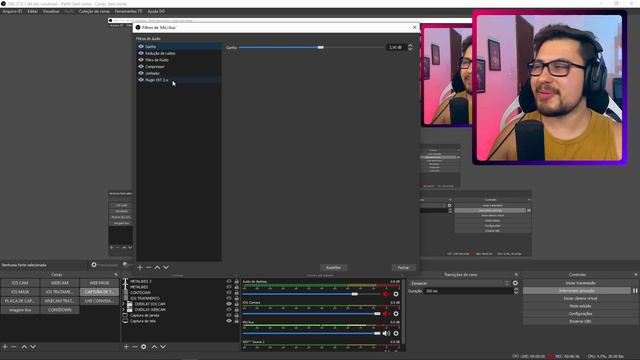Viewport: 640px width, 360px height.
Task: Remove selected source with minus icon
Action: pyautogui.click(x=135, y=347)
